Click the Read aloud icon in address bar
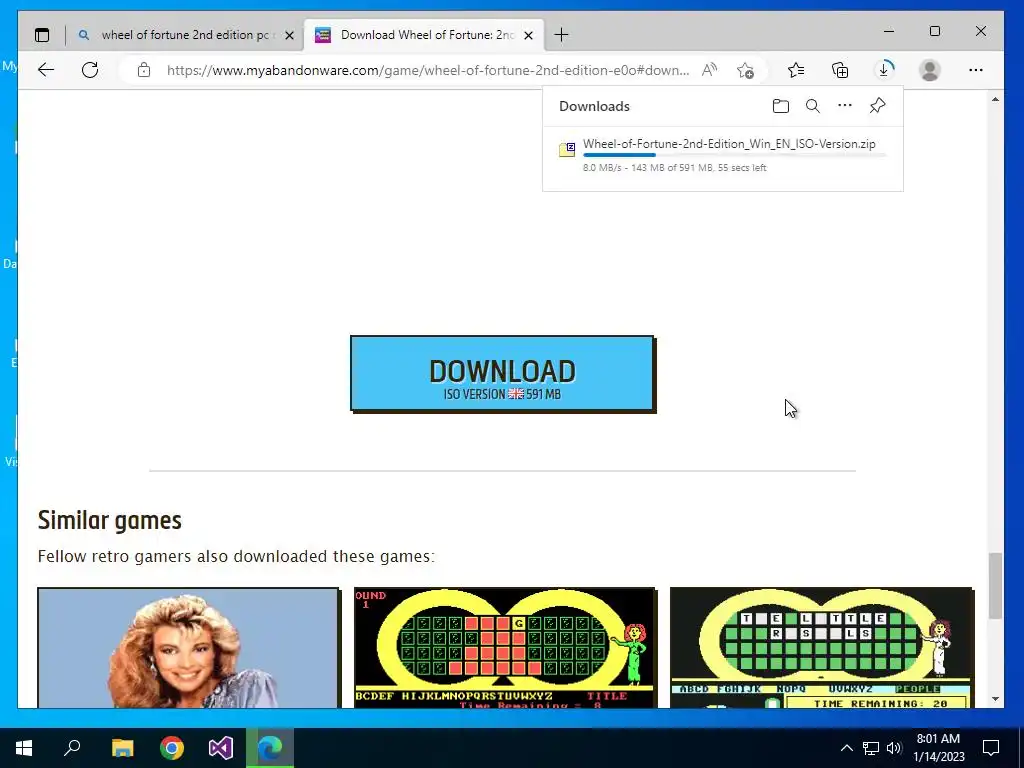The width and height of the screenshot is (1024, 768). (709, 70)
